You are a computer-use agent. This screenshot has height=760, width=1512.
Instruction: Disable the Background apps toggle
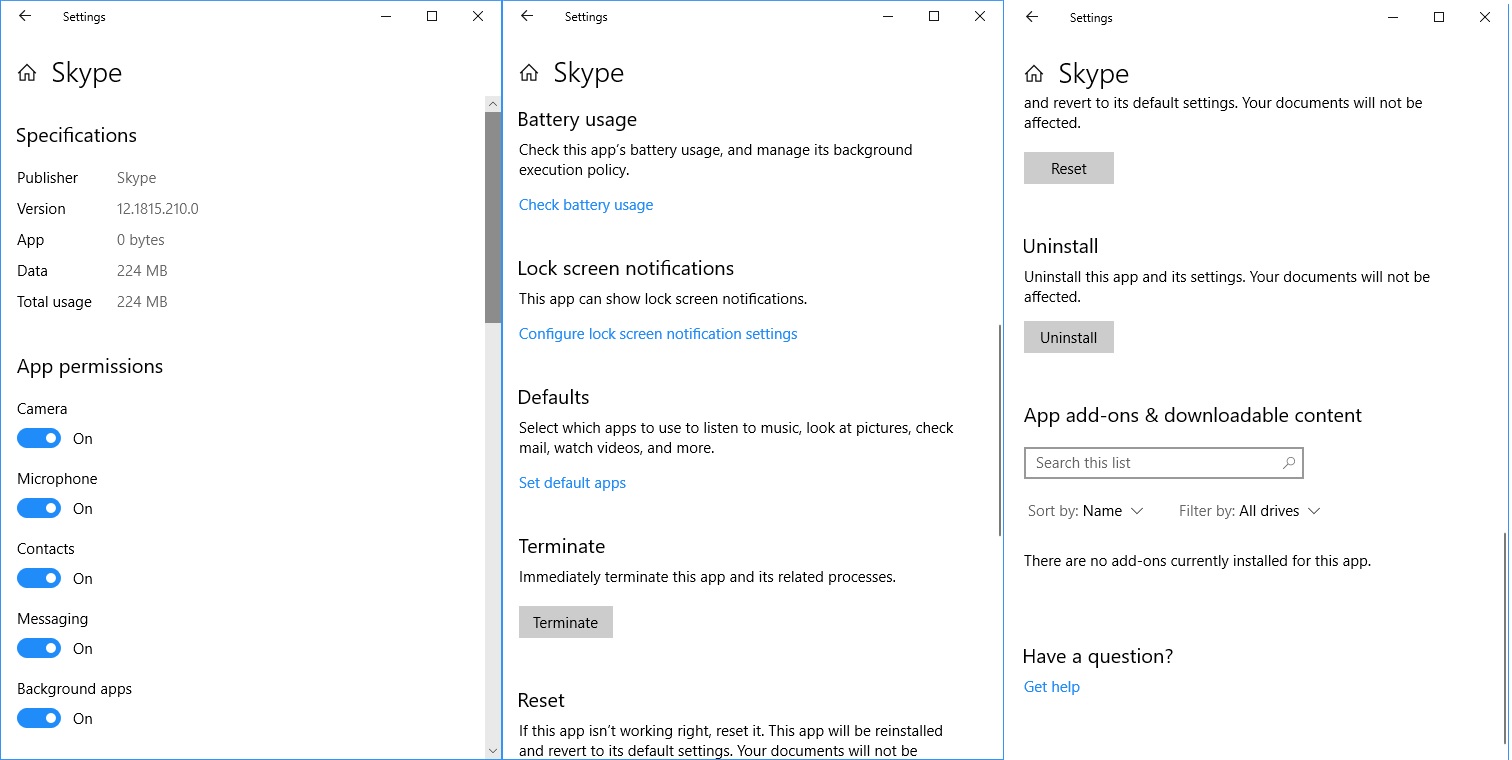39,718
